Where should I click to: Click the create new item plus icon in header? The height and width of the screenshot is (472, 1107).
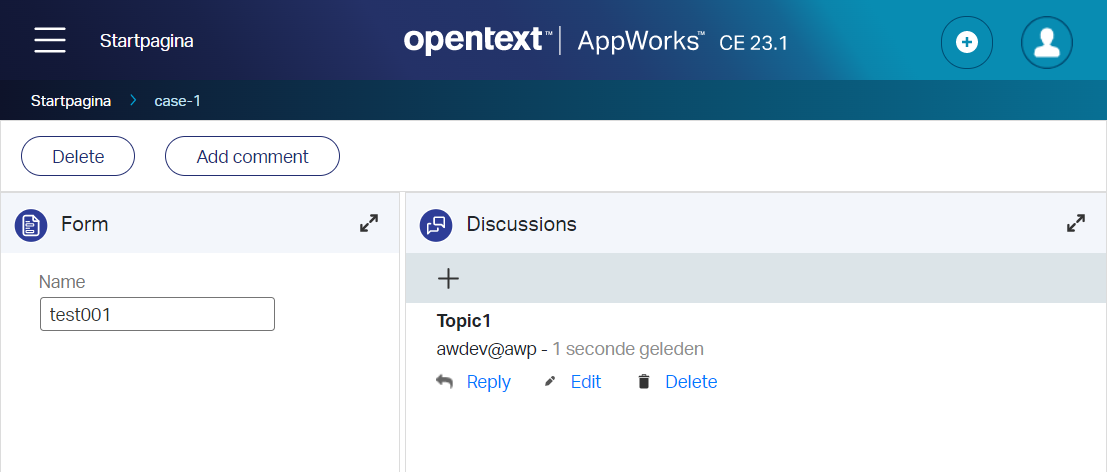pos(966,42)
